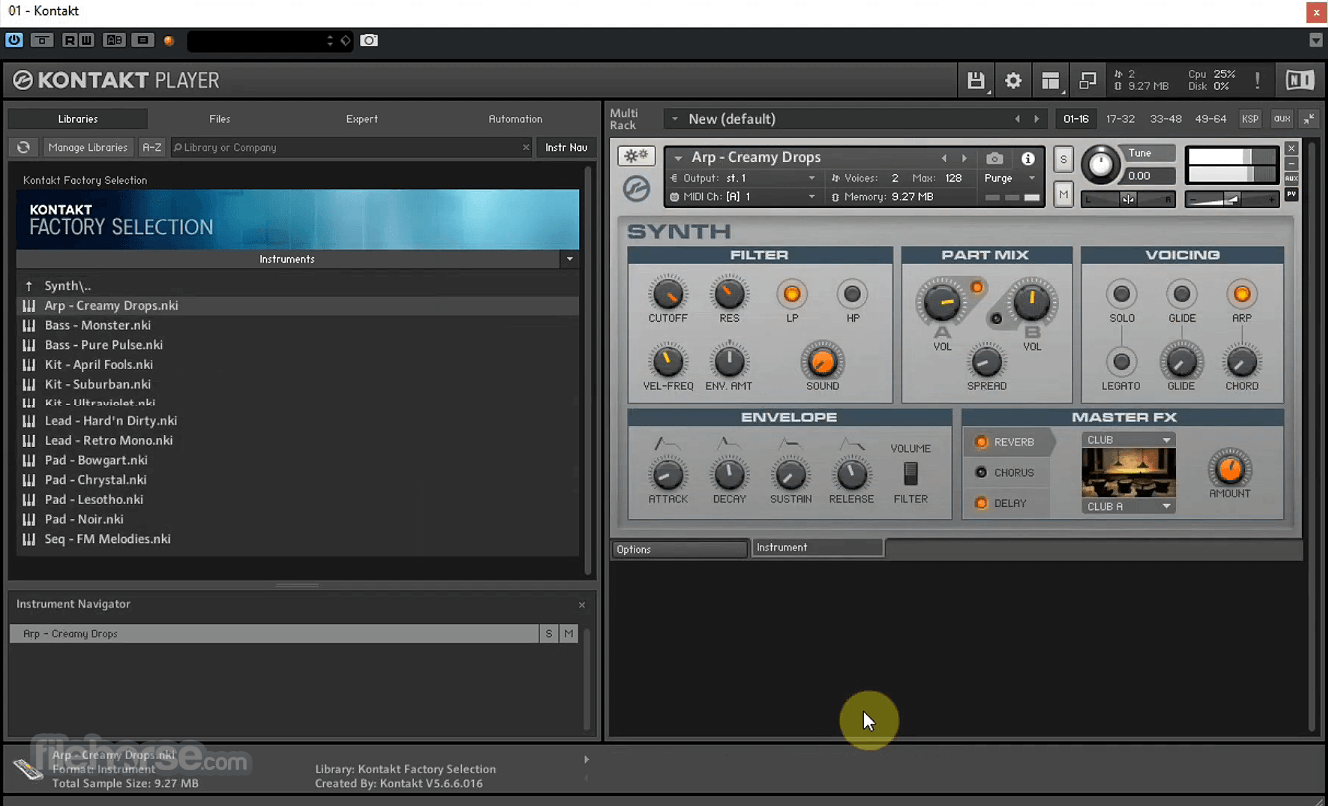Open the instrument snapshot camera view
1328x806 pixels.
coord(994,158)
